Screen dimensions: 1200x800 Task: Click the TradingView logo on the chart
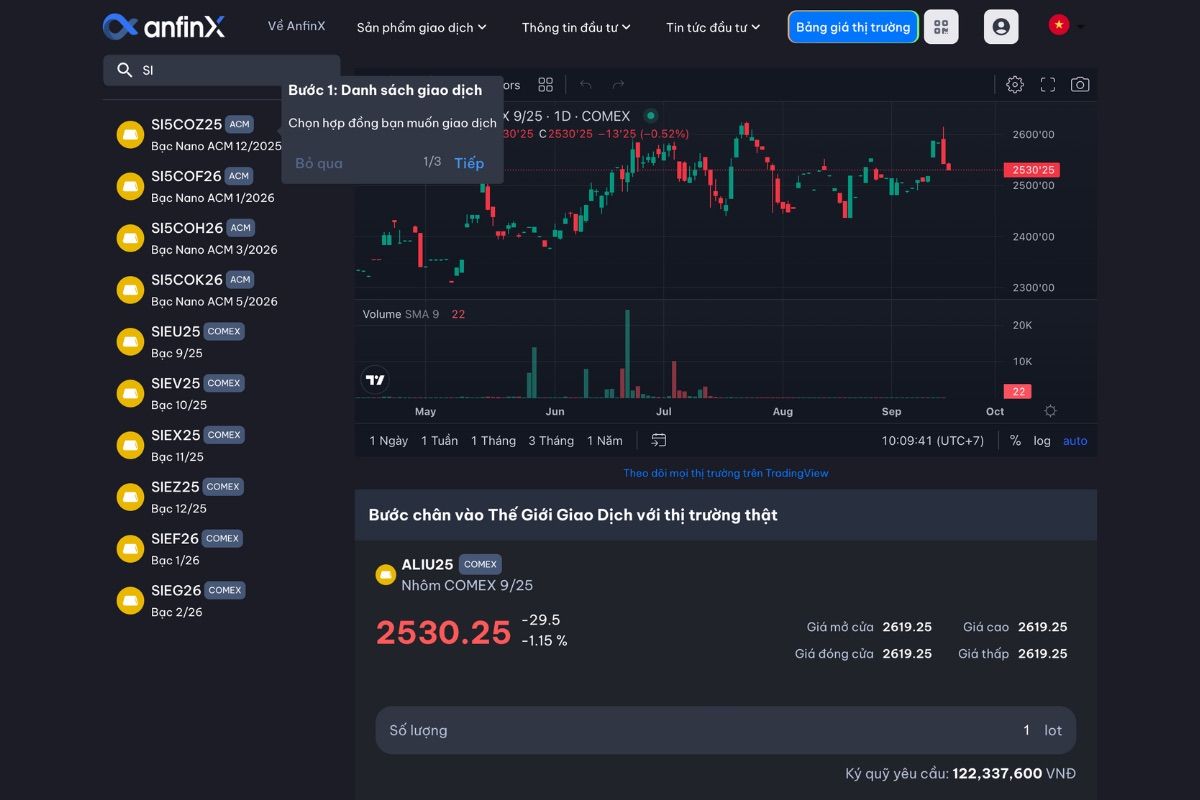coord(374,380)
